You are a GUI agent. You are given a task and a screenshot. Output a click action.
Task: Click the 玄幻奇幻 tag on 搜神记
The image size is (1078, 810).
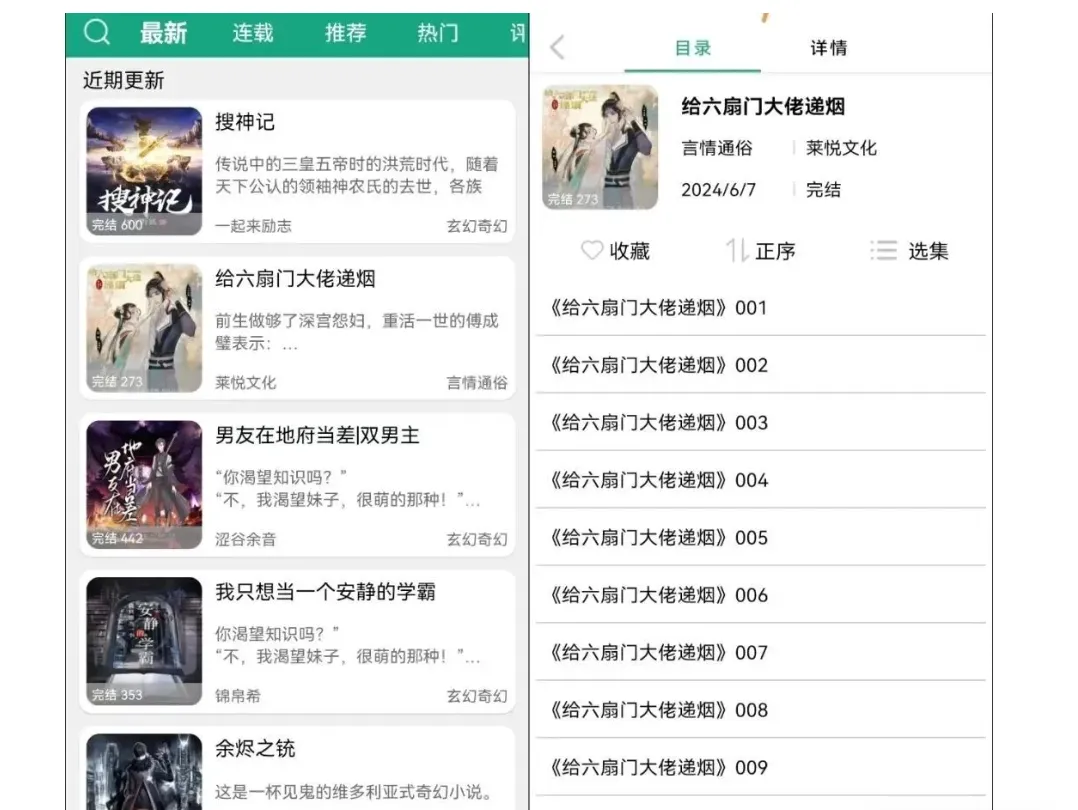click(477, 226)
